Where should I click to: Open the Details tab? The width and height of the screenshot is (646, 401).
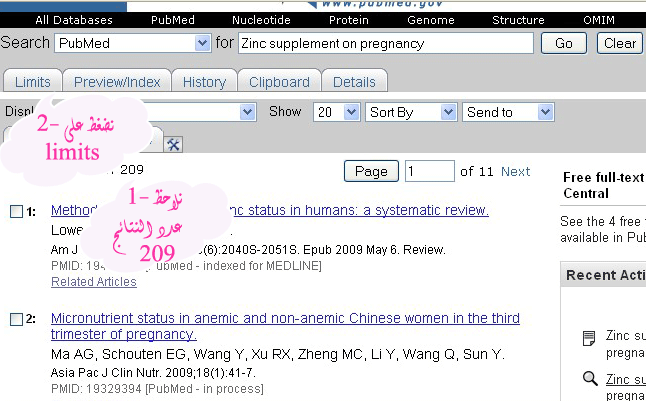pos(354,82)
